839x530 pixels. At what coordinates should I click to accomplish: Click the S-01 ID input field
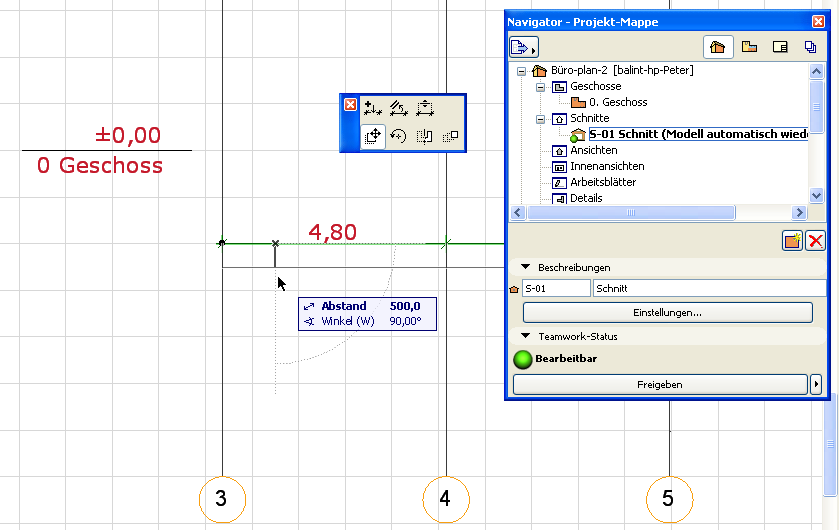click(x=556, y=288)
